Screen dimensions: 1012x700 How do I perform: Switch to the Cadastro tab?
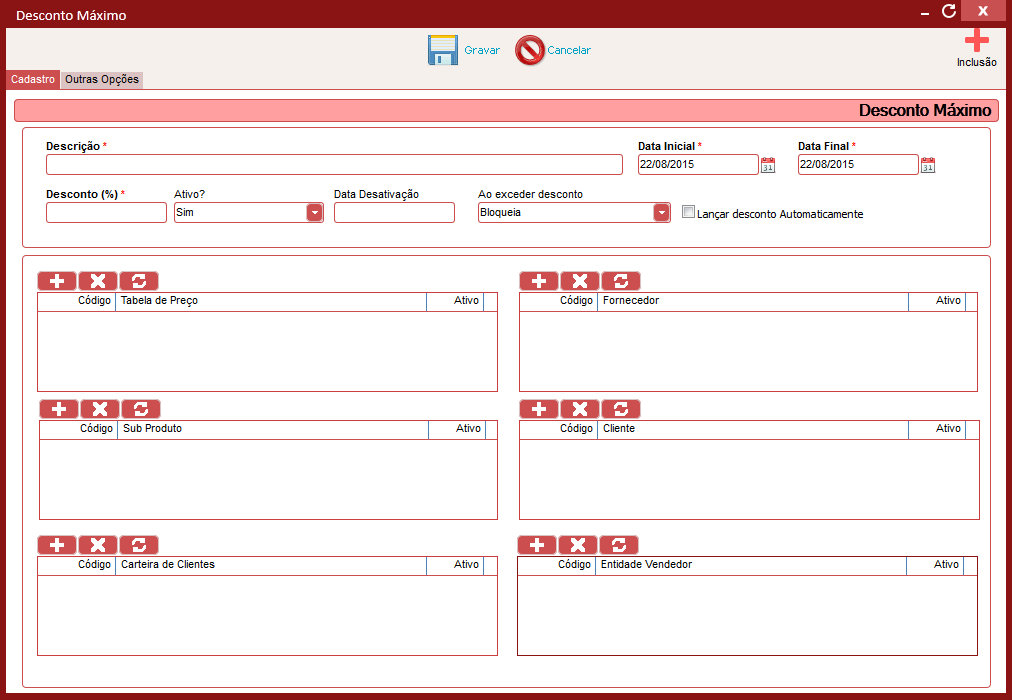pyautogui.click(x=33, y=79)
